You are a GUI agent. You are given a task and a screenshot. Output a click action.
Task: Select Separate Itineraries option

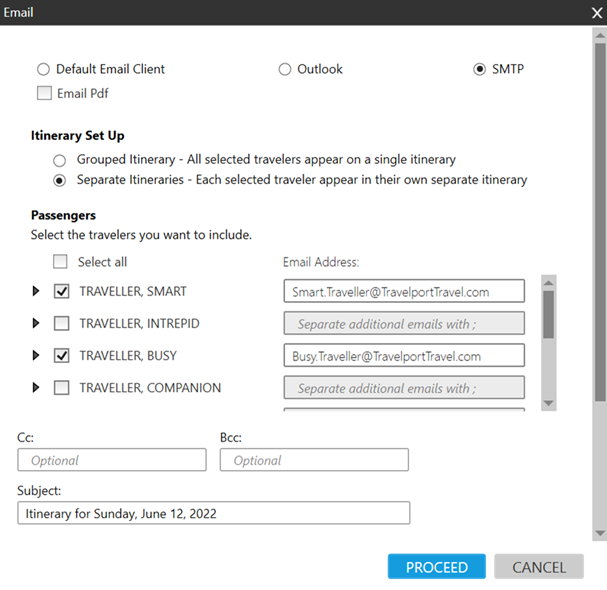59,181
